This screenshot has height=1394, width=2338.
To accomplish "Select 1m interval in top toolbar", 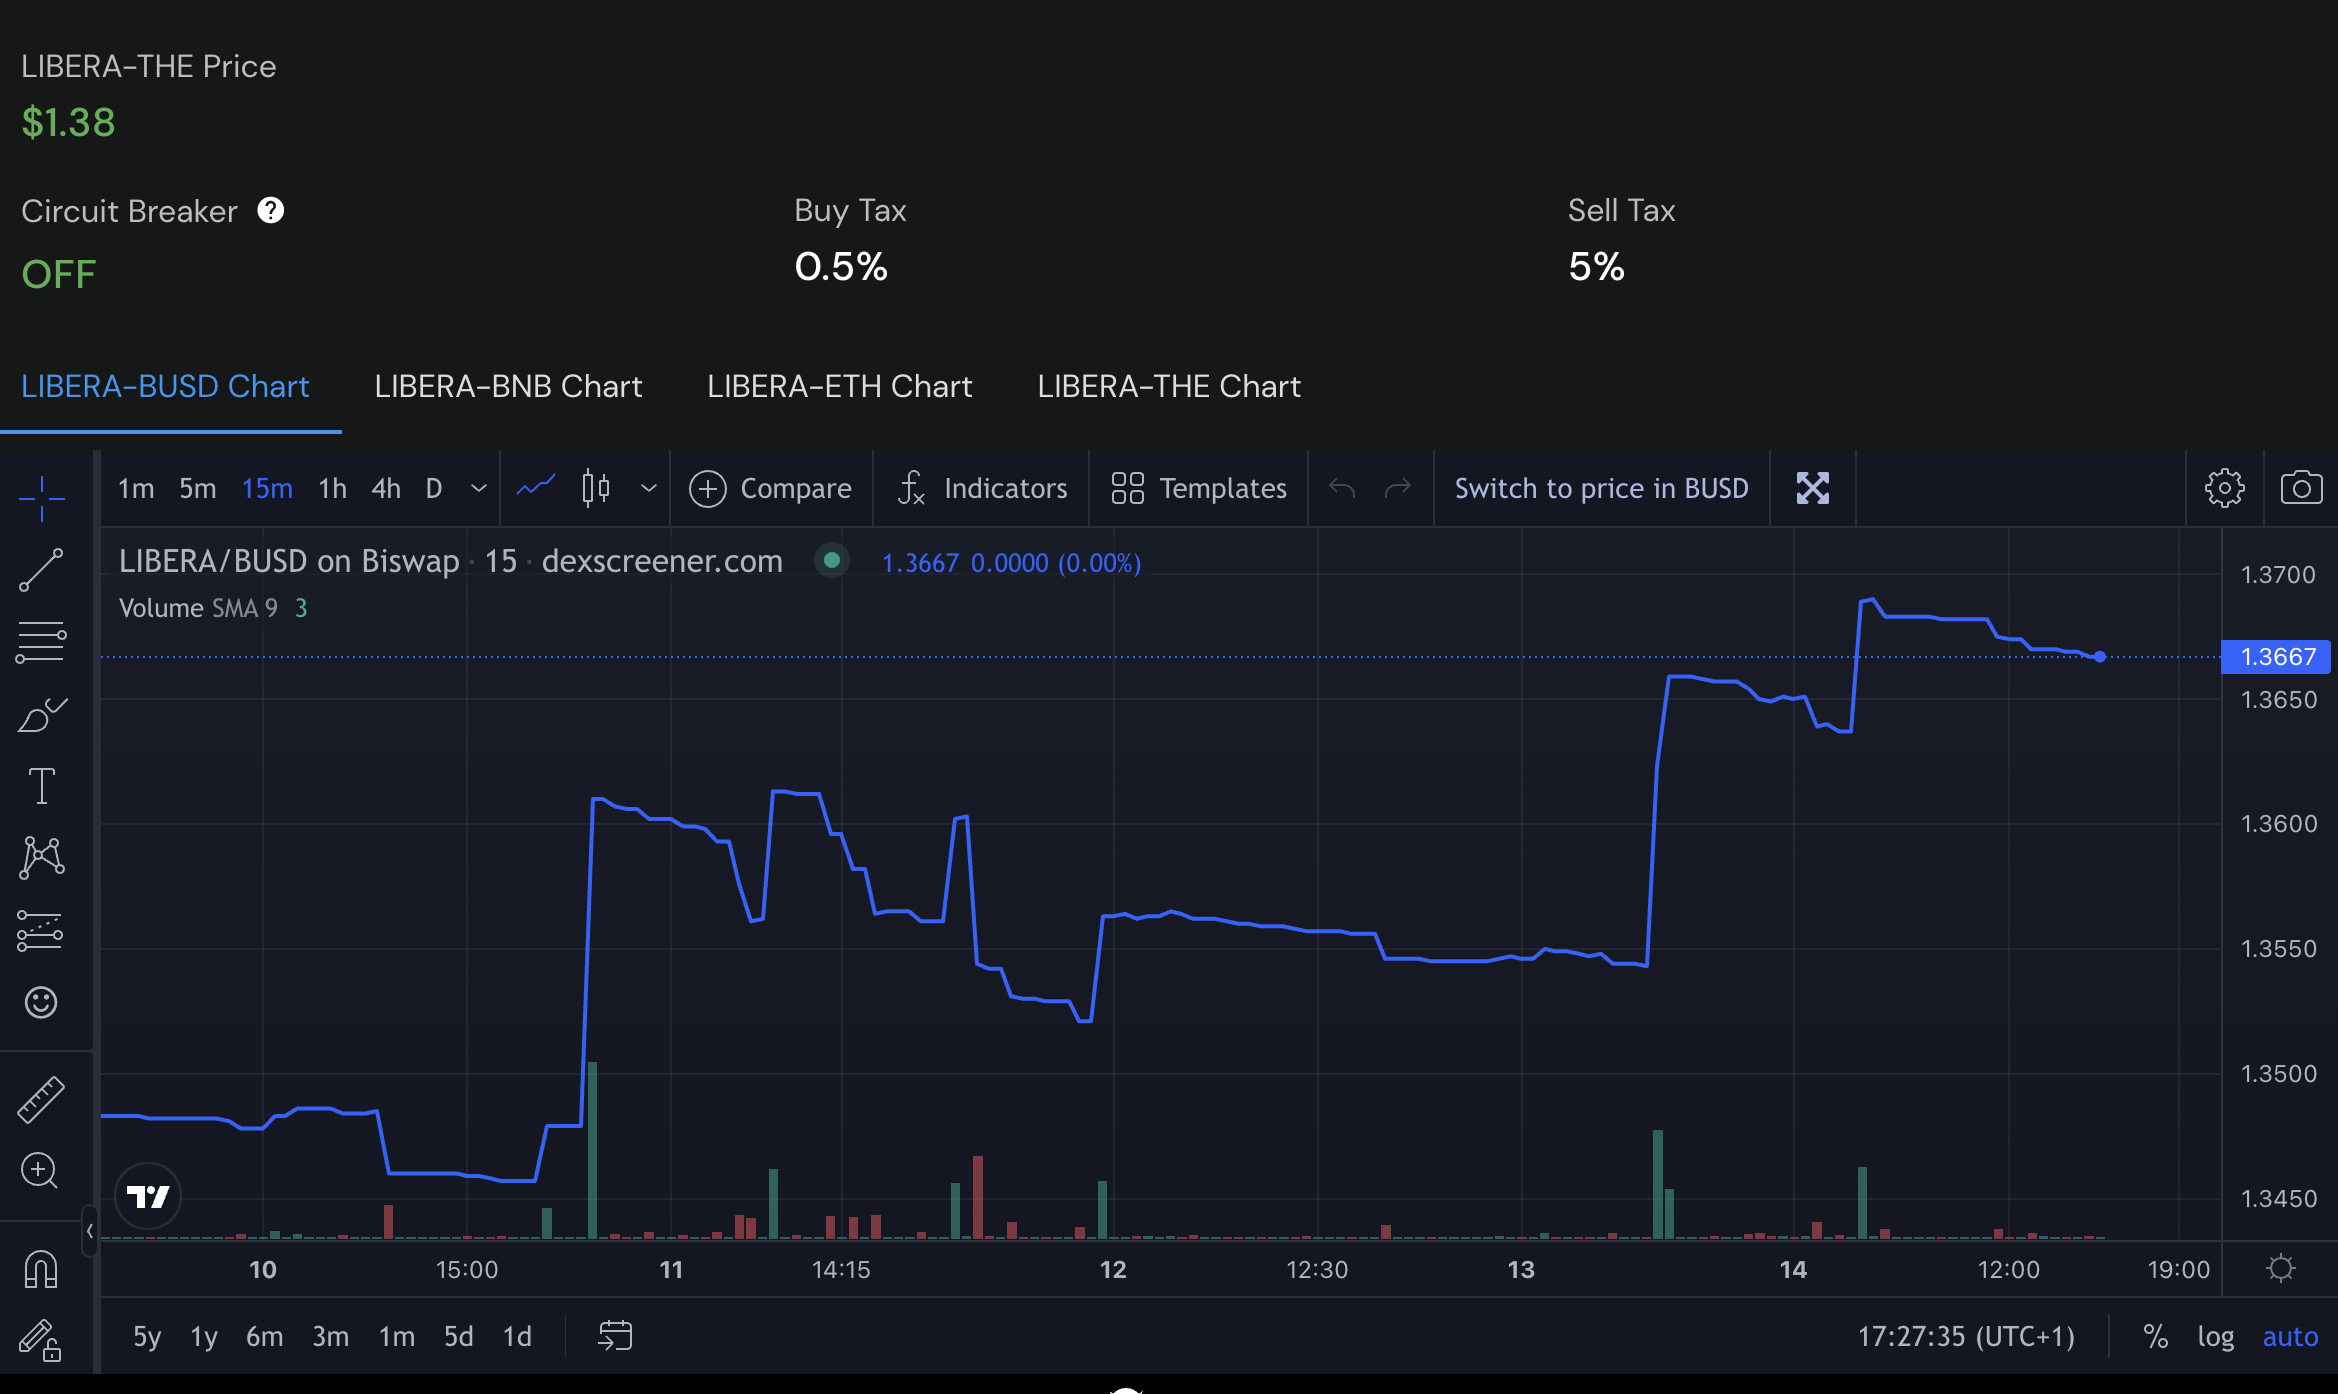I will [136, 488].
